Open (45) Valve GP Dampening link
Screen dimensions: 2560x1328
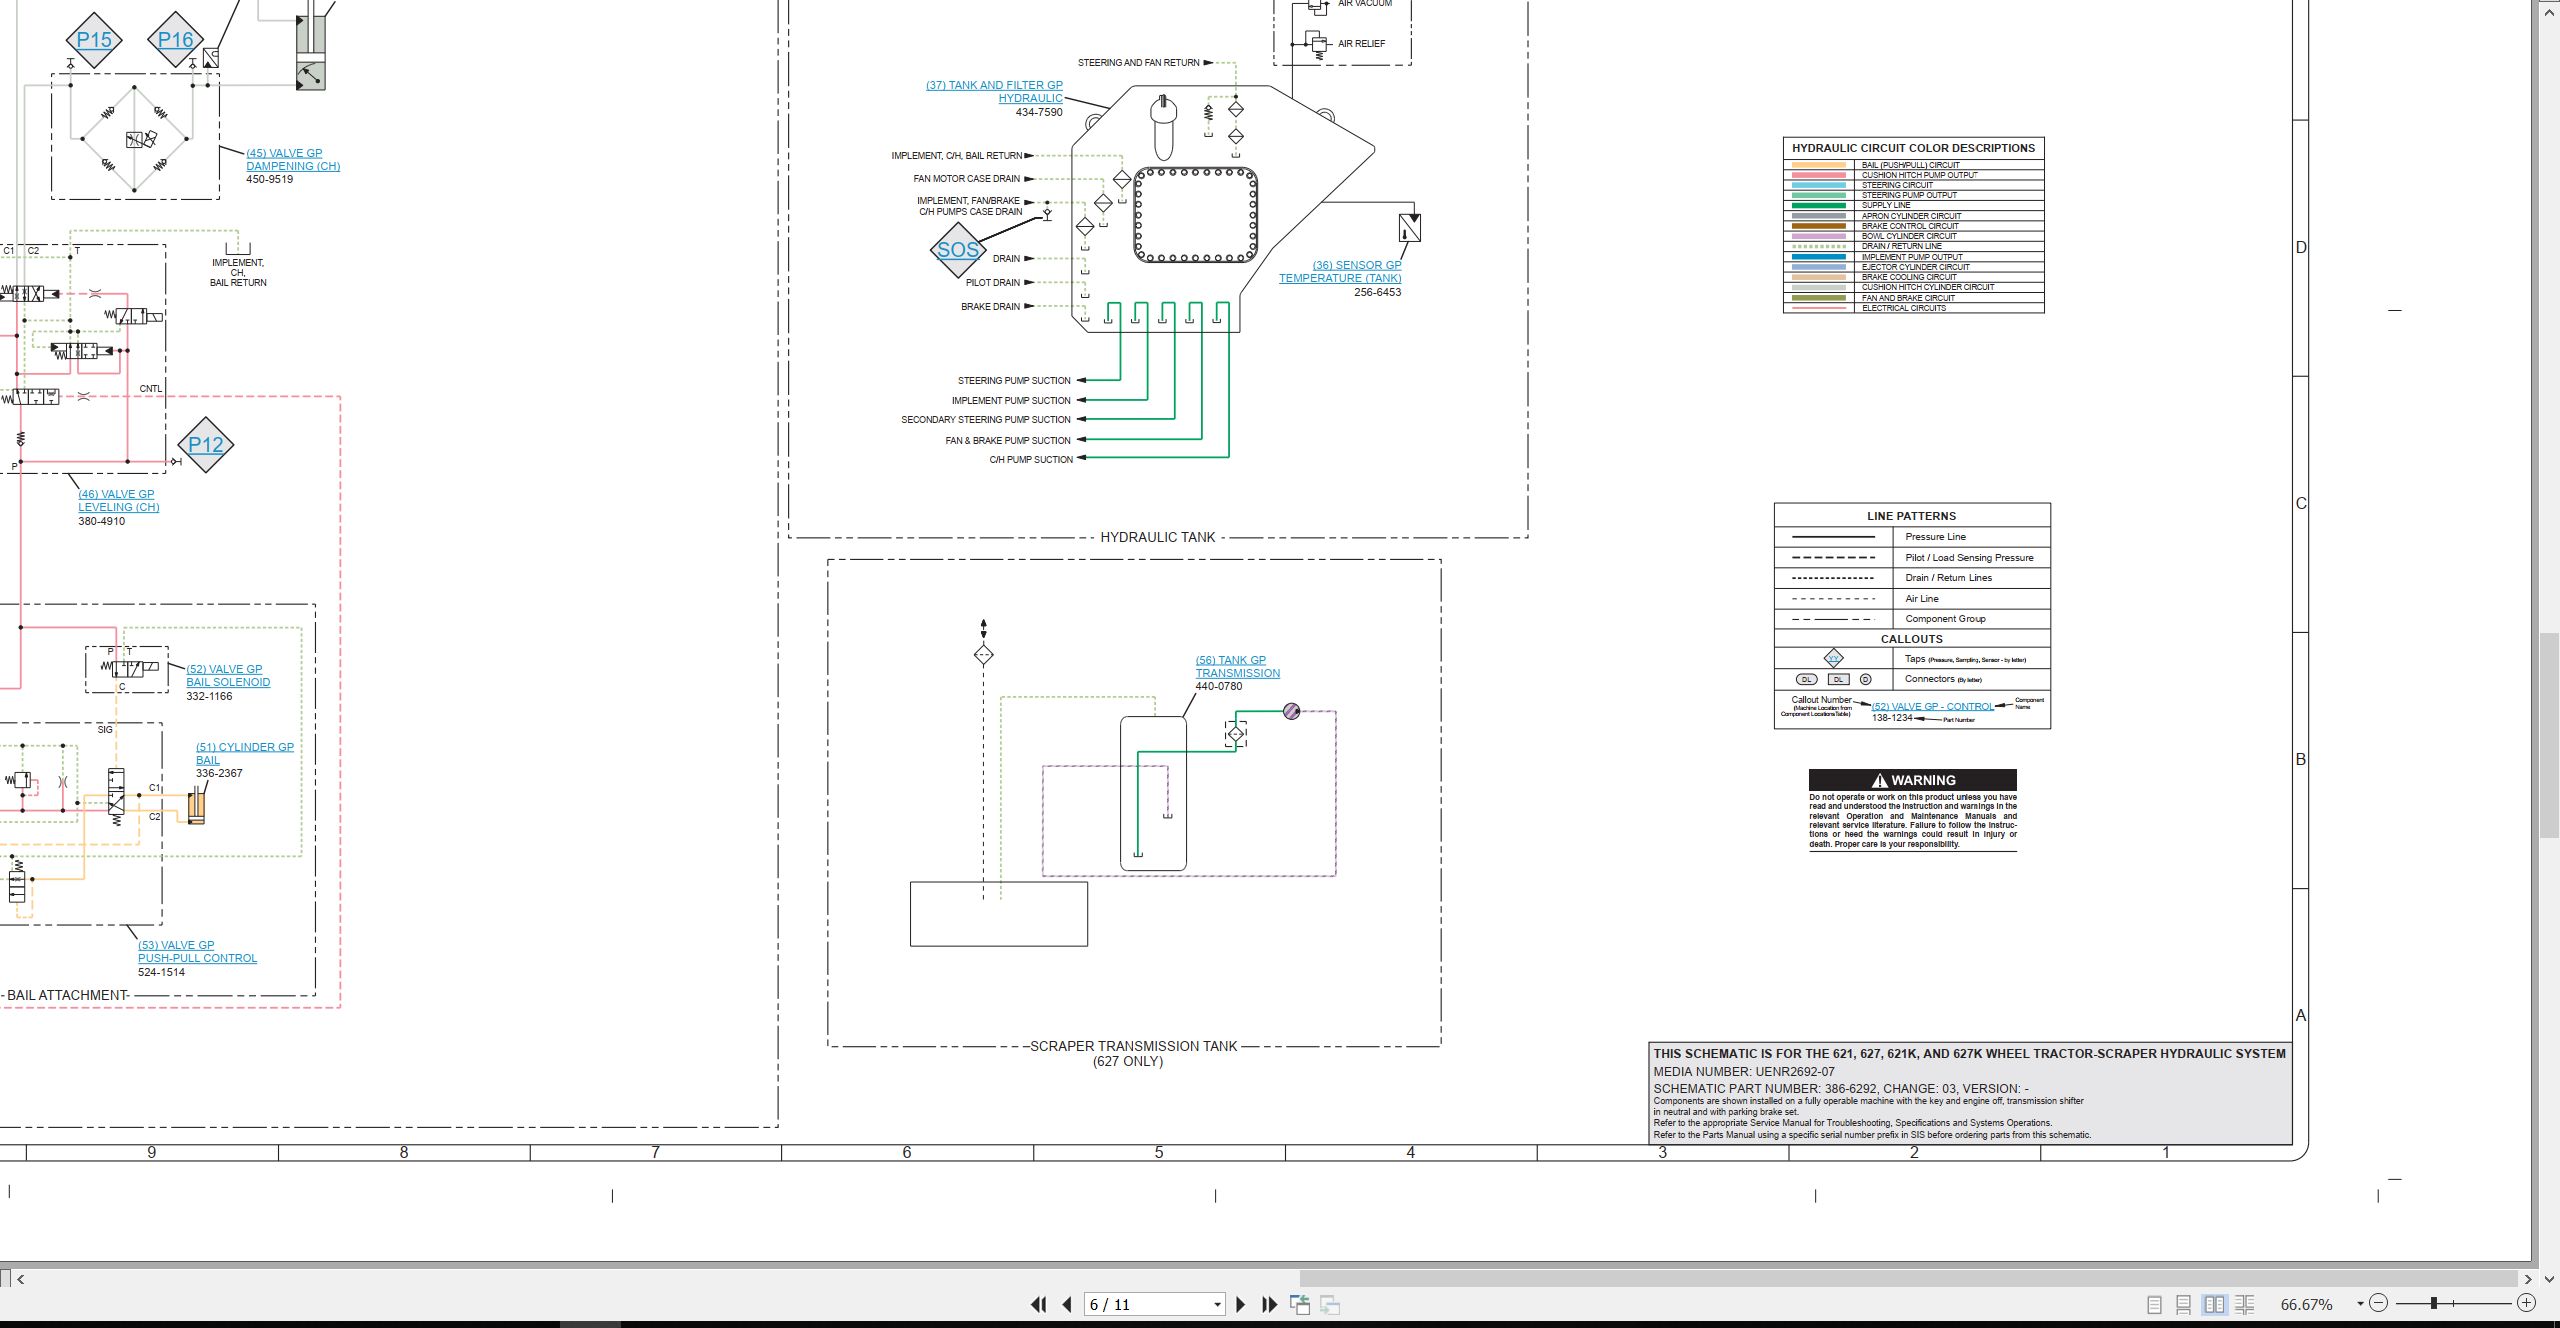293,160
